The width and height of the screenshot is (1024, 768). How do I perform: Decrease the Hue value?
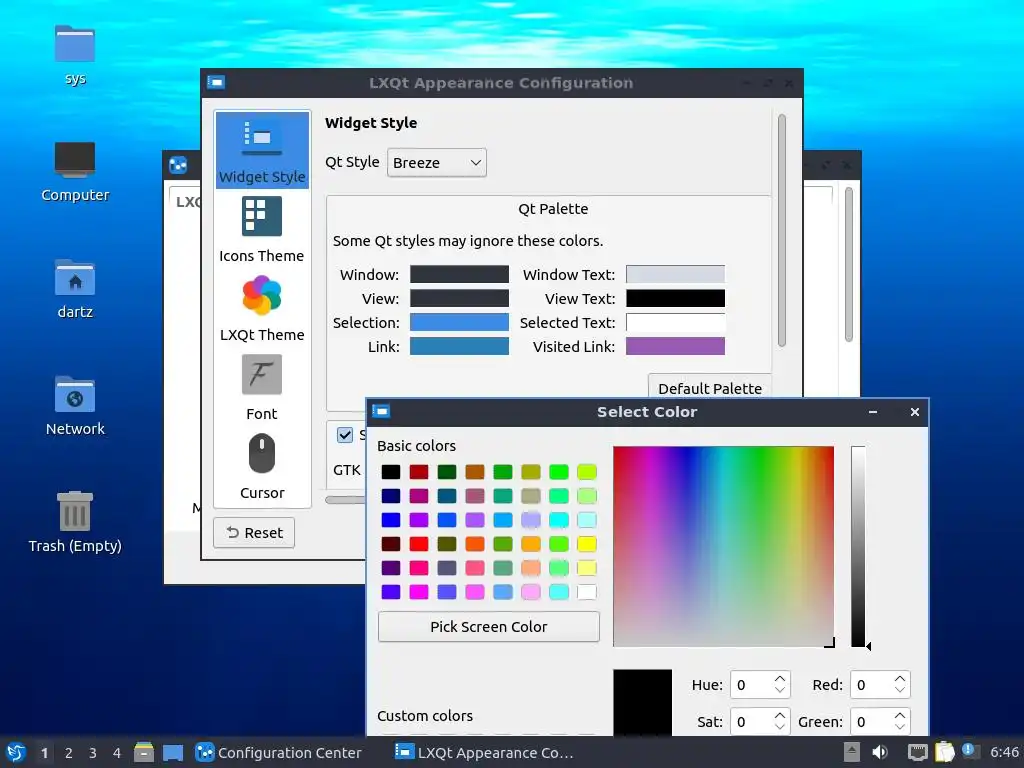[x=780, y=690]
